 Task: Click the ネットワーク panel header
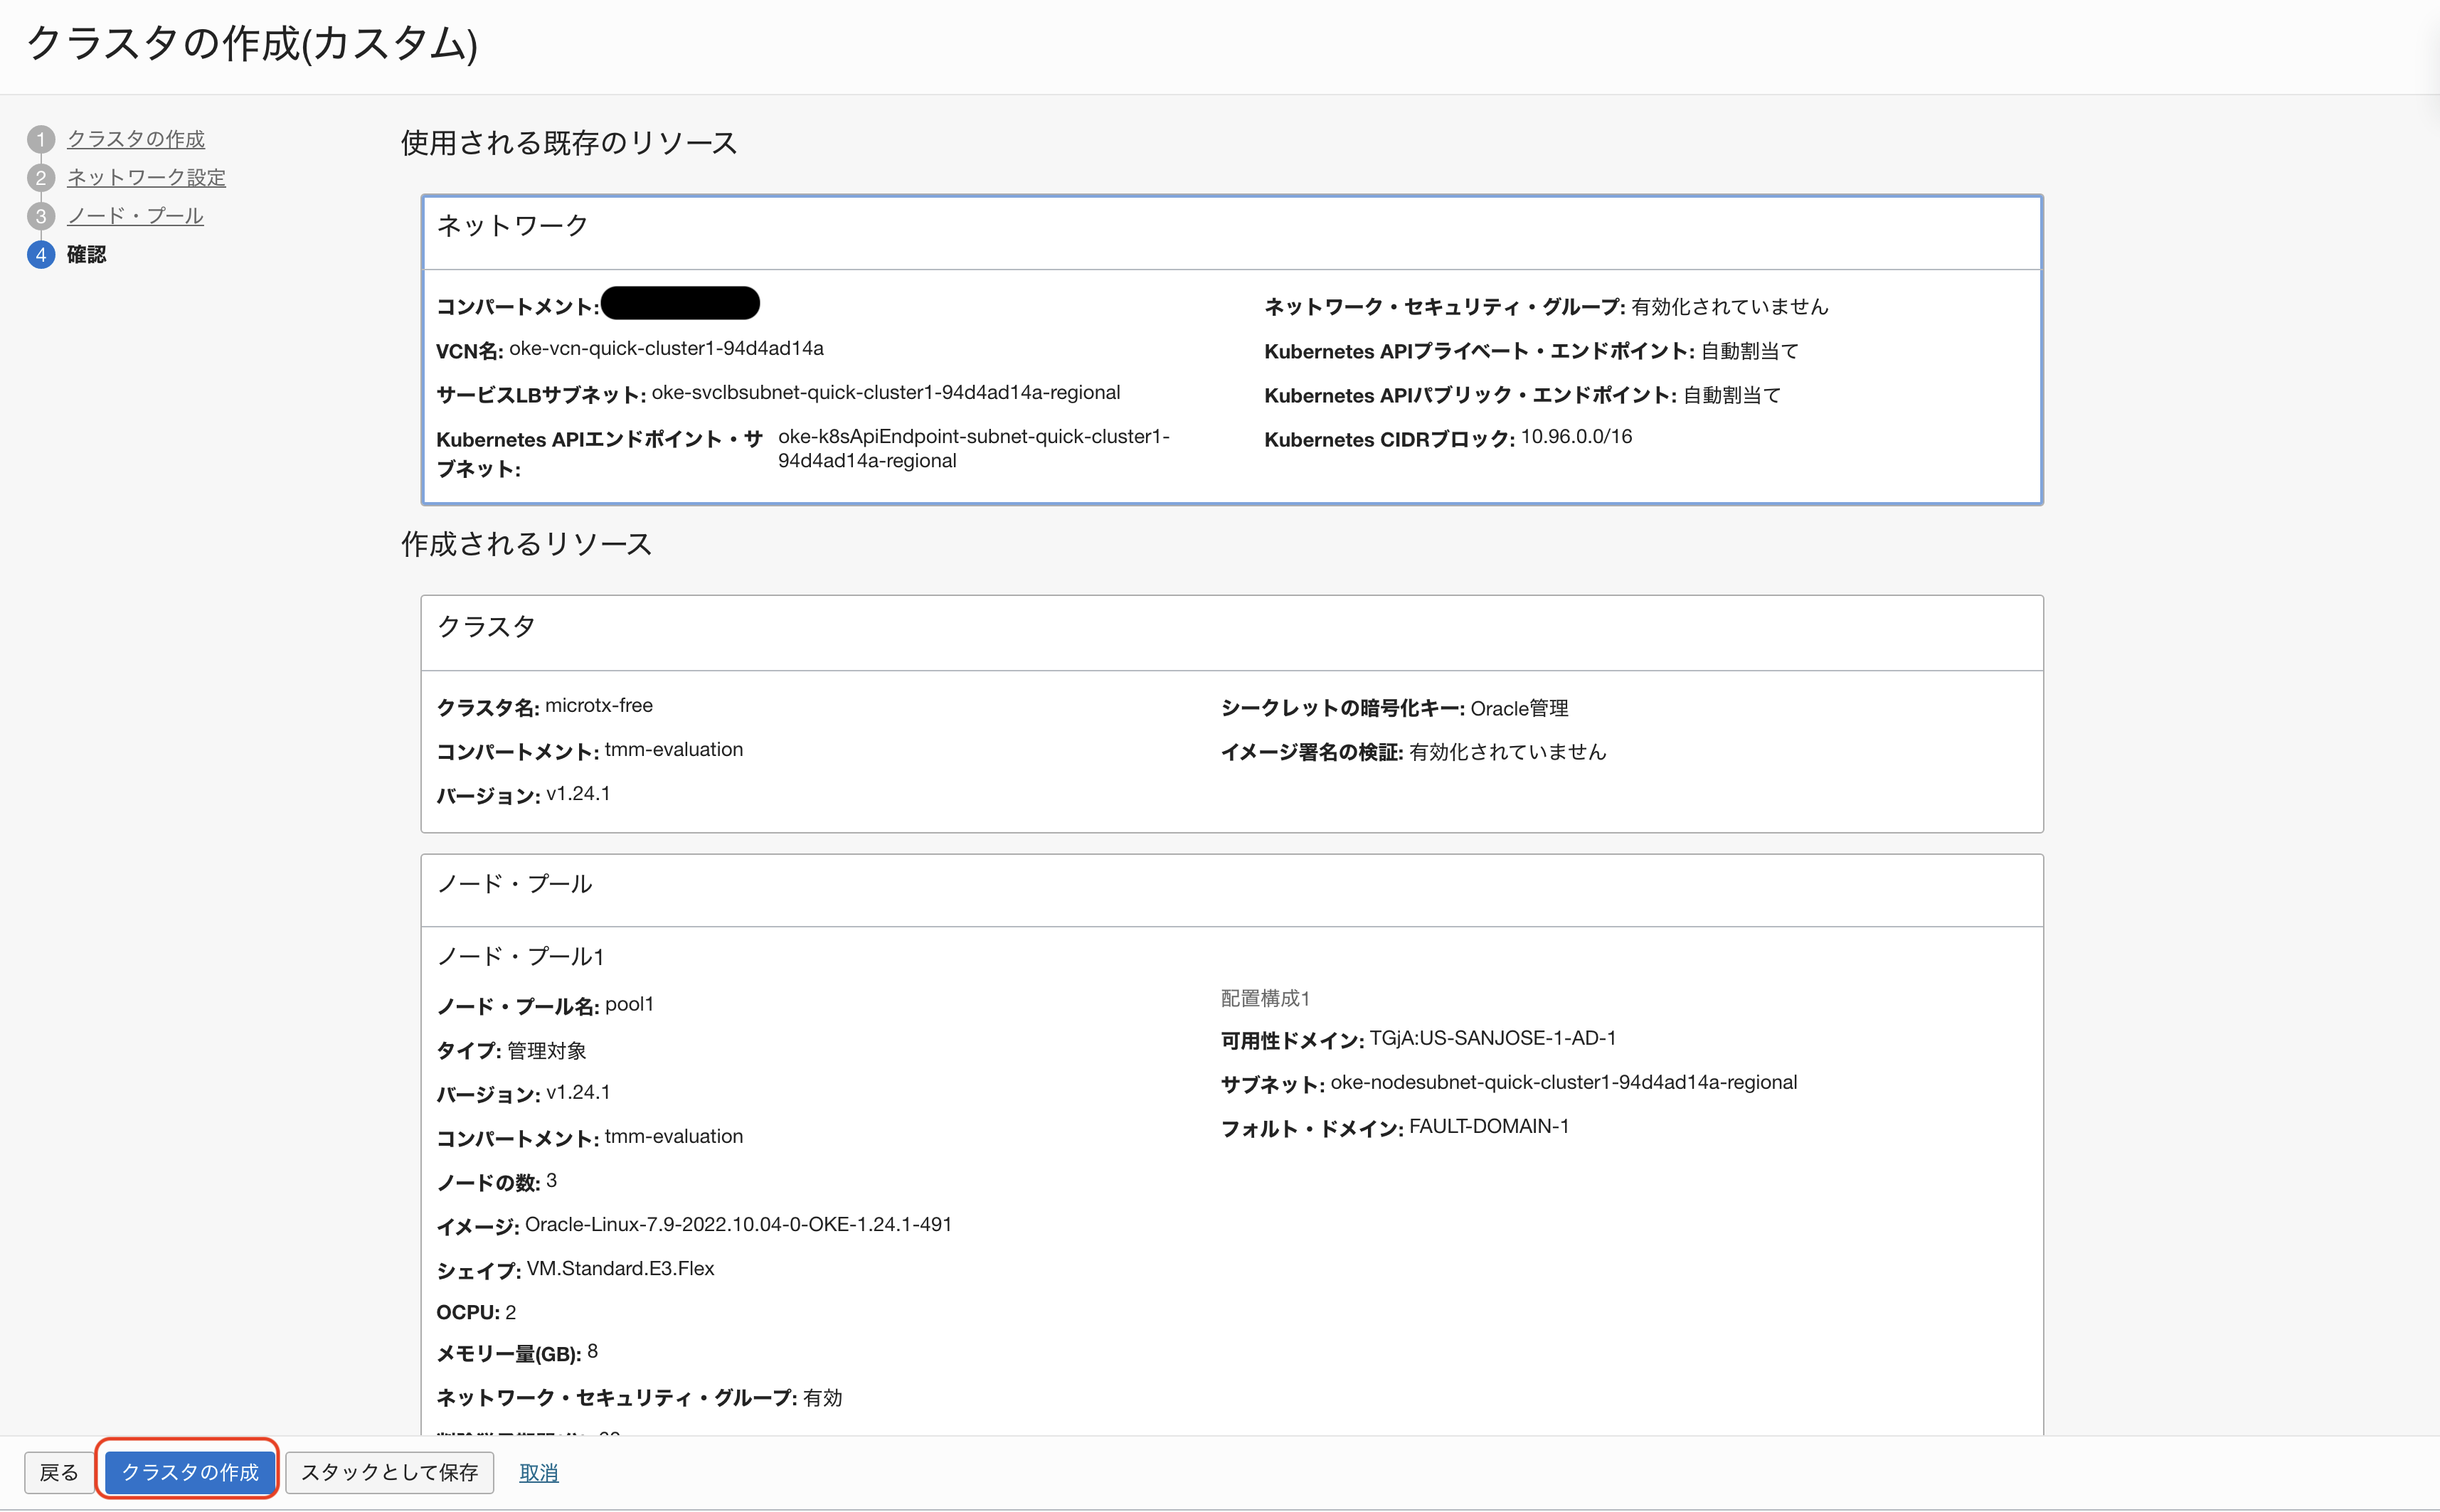tap(512, 226)
